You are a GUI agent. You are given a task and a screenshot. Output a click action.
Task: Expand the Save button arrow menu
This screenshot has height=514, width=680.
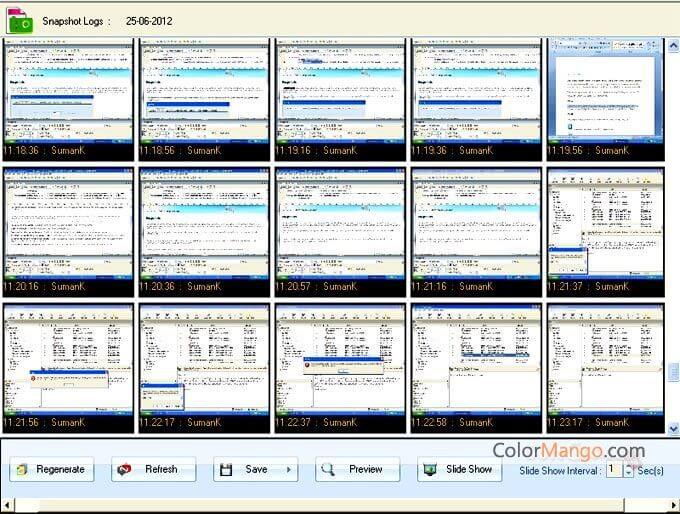click(289, 469)
